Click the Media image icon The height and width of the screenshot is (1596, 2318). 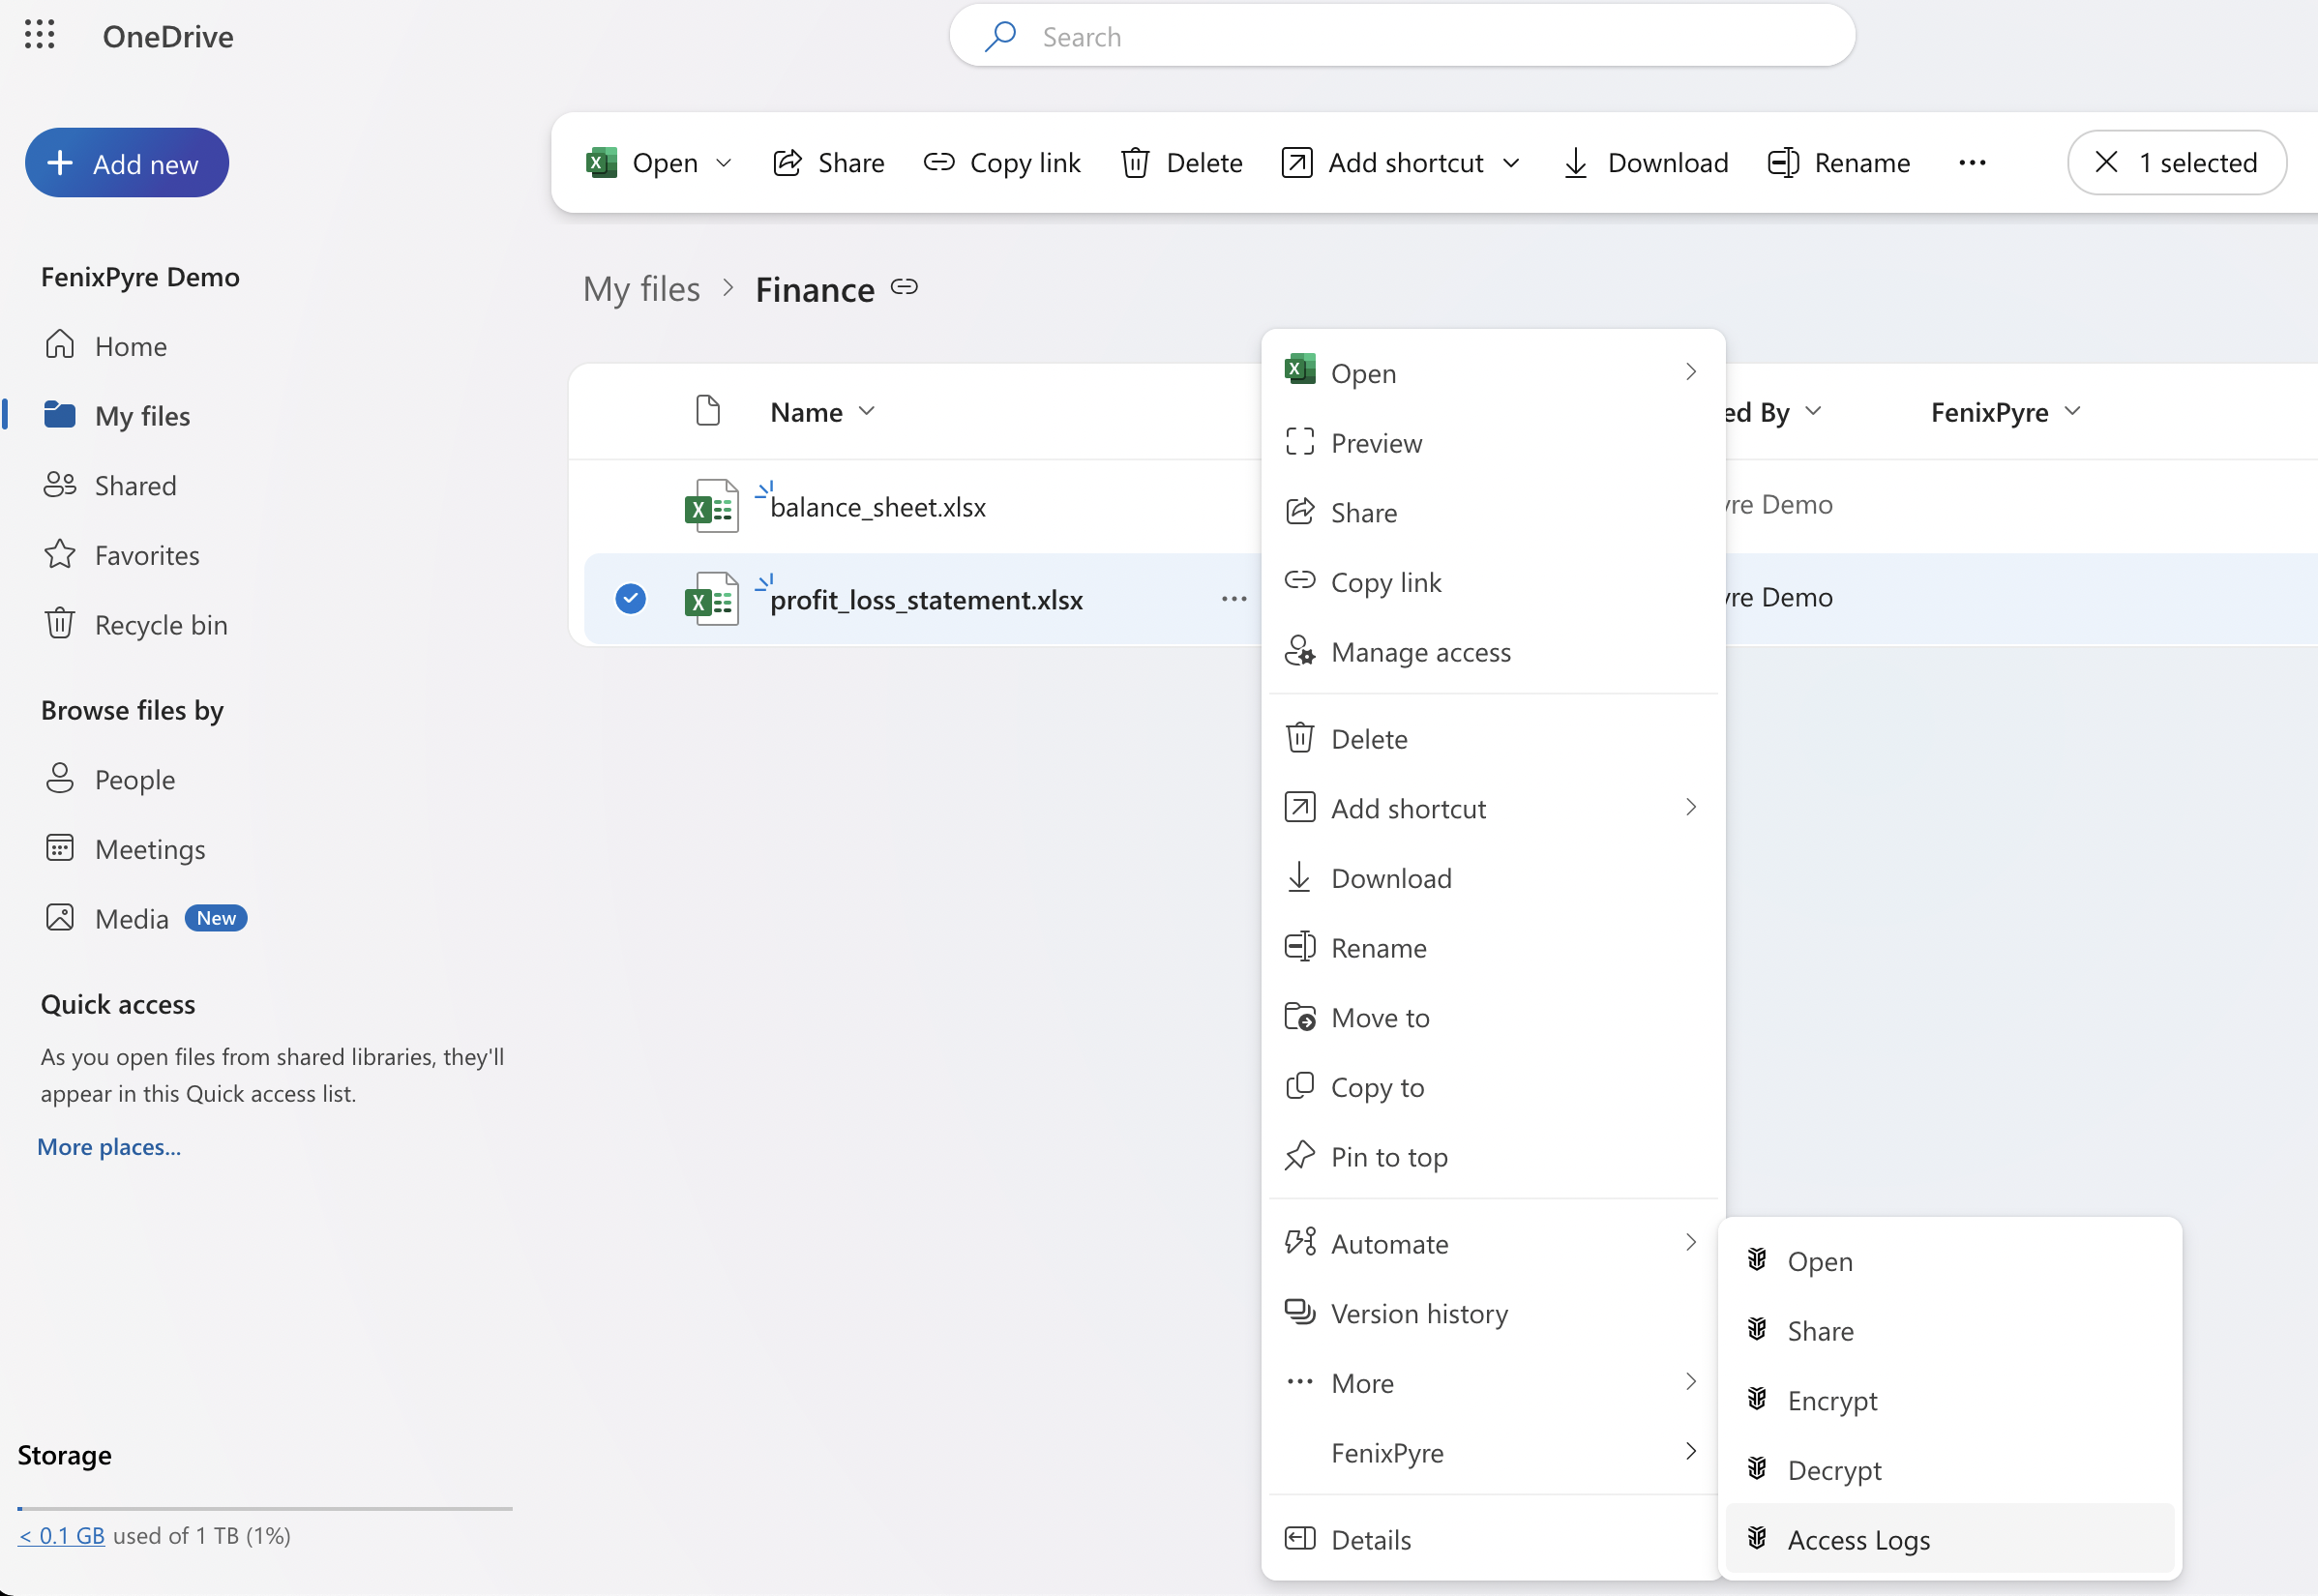tap(60, 918)
